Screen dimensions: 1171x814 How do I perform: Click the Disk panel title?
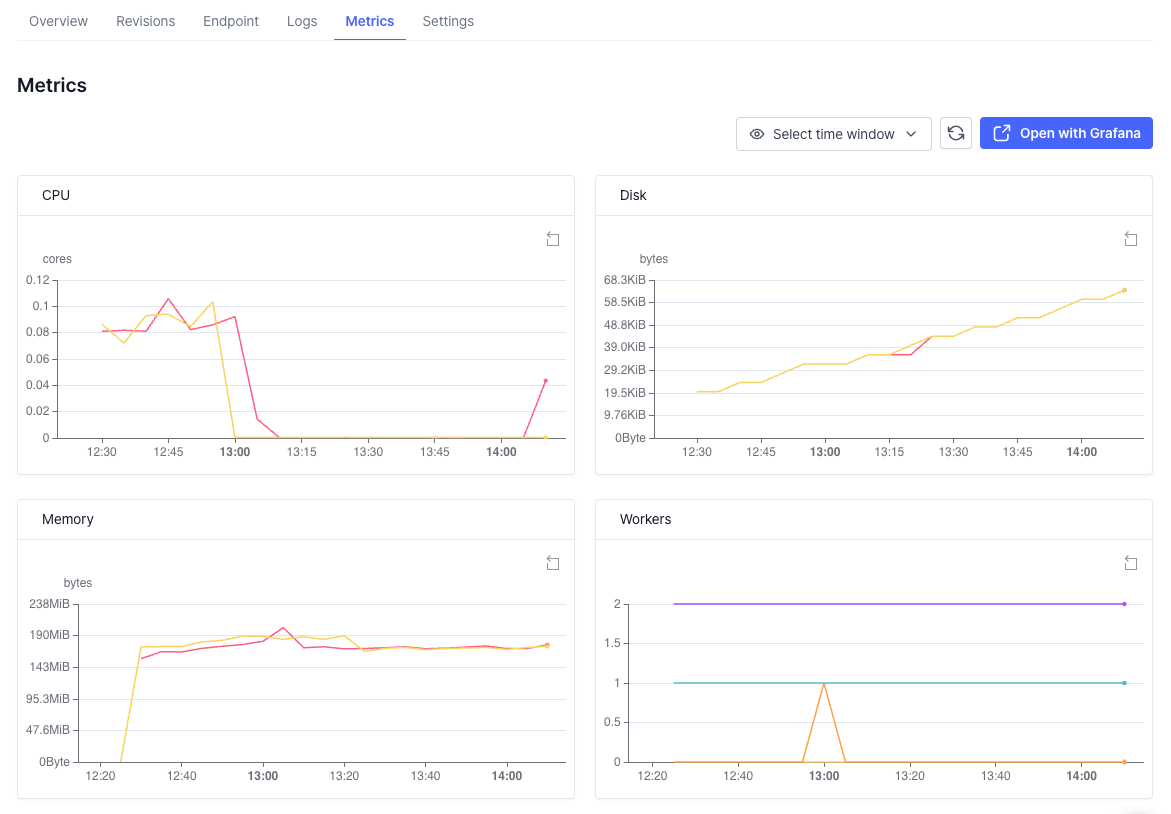[633, 195]
